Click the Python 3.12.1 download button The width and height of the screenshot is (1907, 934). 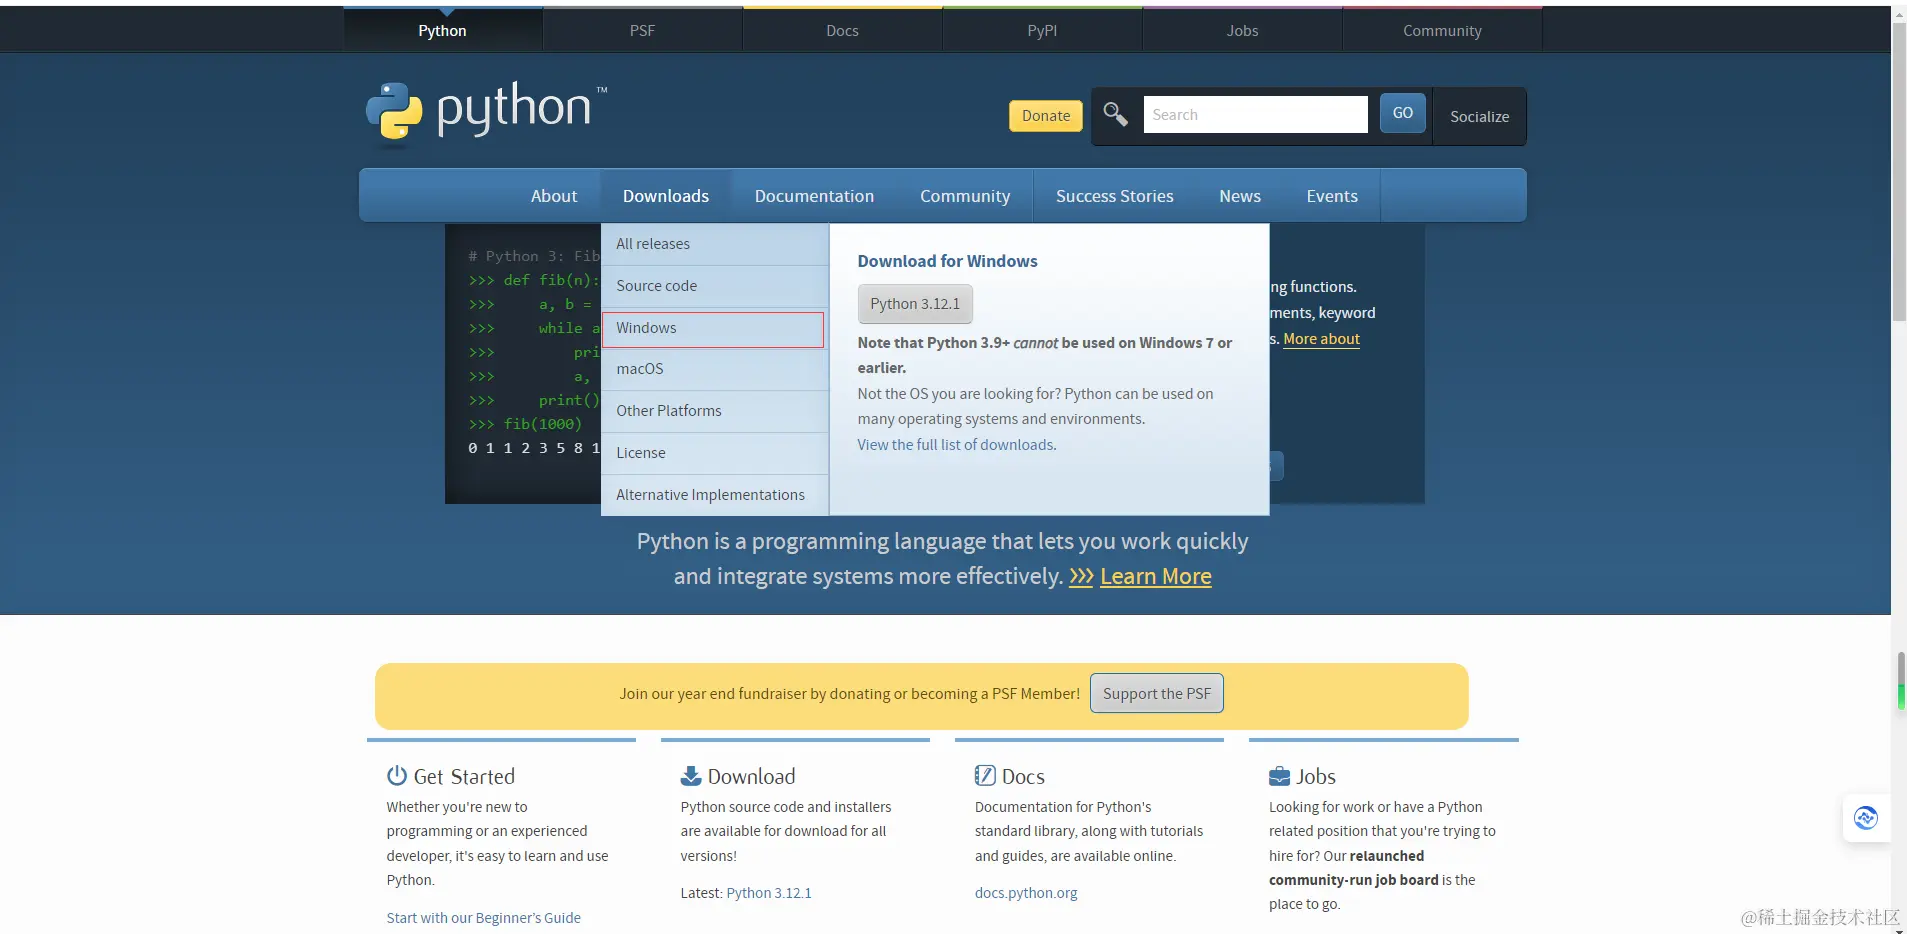[x=914, y=304]
